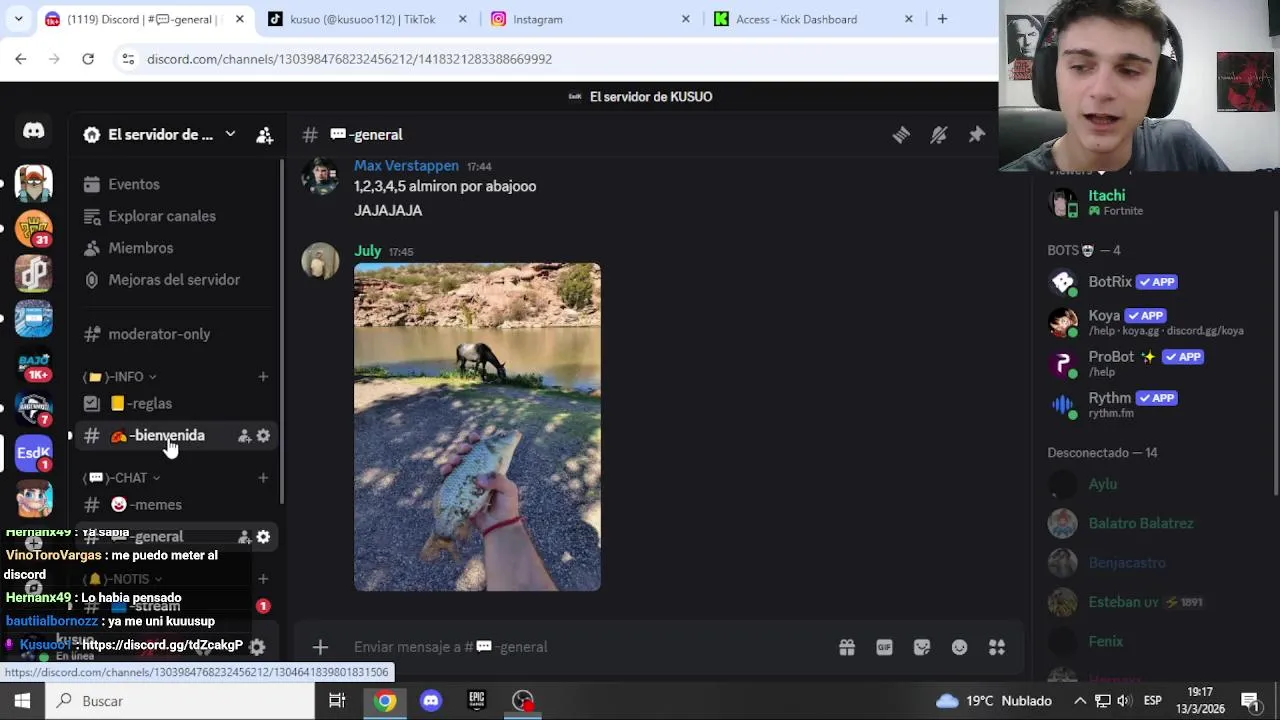Open server icon with 31 notifications badge
The width and height of the screenshot is (1280, 720).
34,229
